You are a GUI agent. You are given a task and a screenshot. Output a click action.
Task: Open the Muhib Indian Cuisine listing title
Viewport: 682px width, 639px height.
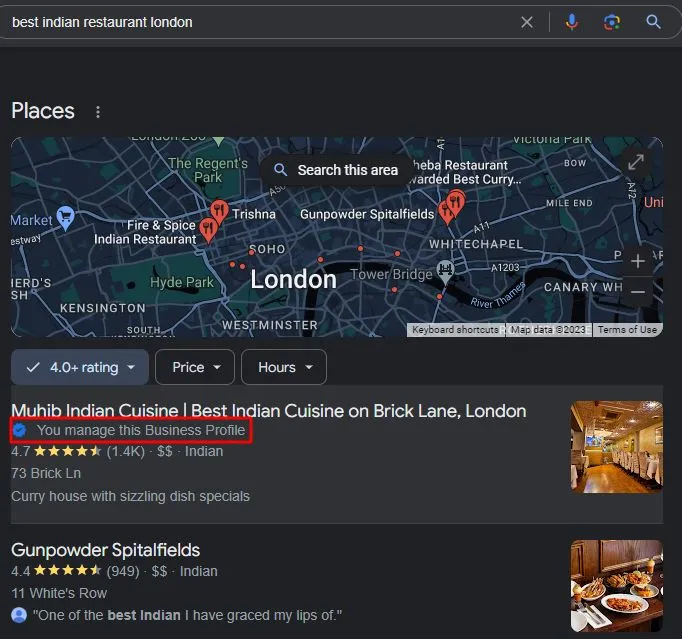[x=269, y=411]
